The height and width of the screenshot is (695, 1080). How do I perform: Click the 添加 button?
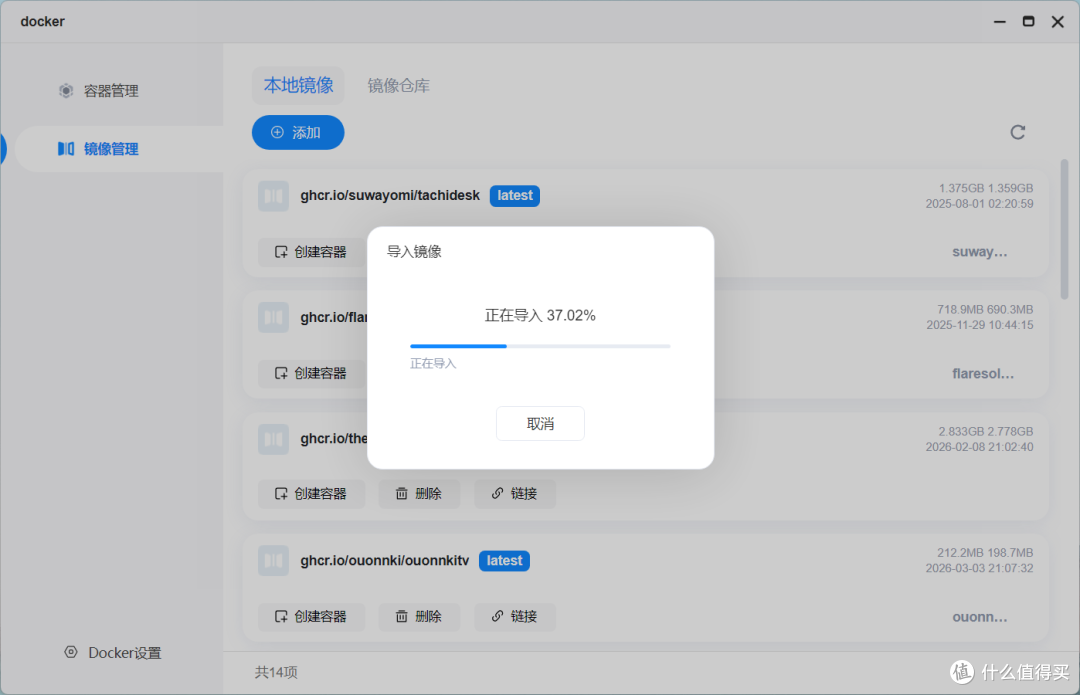pos(298,132)
